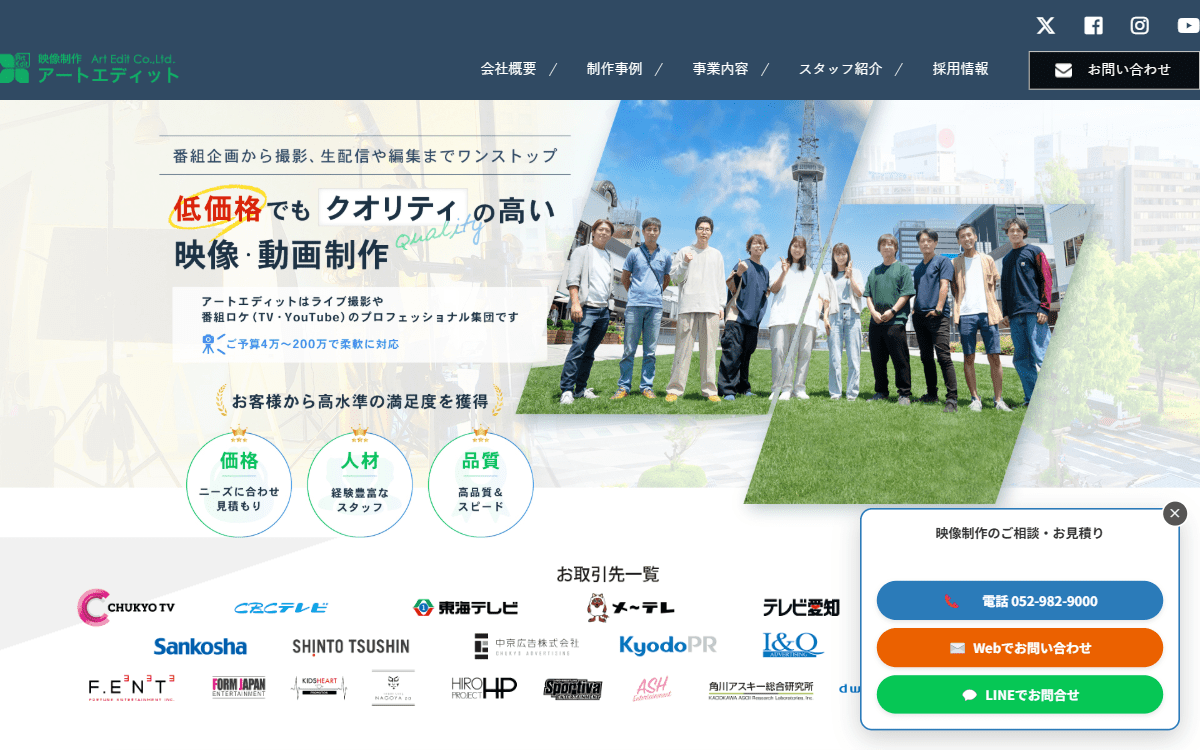The width and height of the screenshot is (1200, 750).
Task: Click the Sankosha logo
Action: pyautogui.click(x=200, y=646)
